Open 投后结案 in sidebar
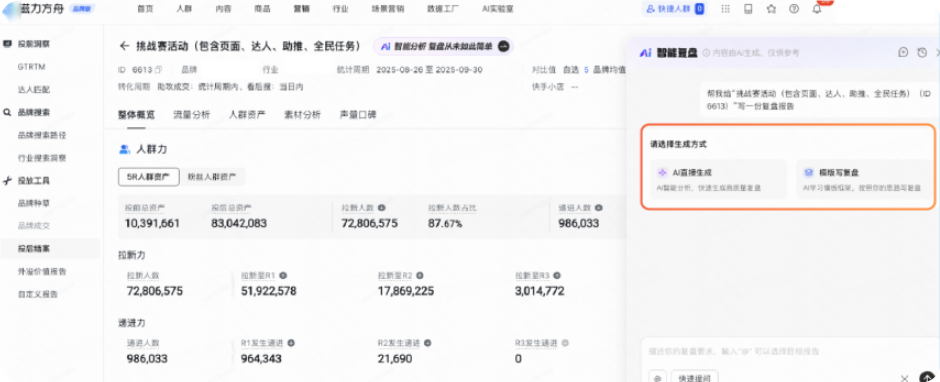The width and height of the screenshot is (940, 382). point(50,248)
